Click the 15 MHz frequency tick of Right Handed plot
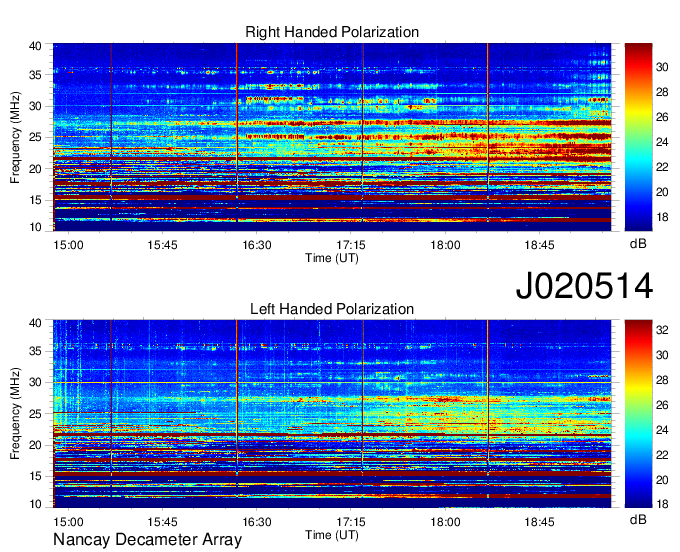Screen dimensions: 680x552 pos(35,200)
